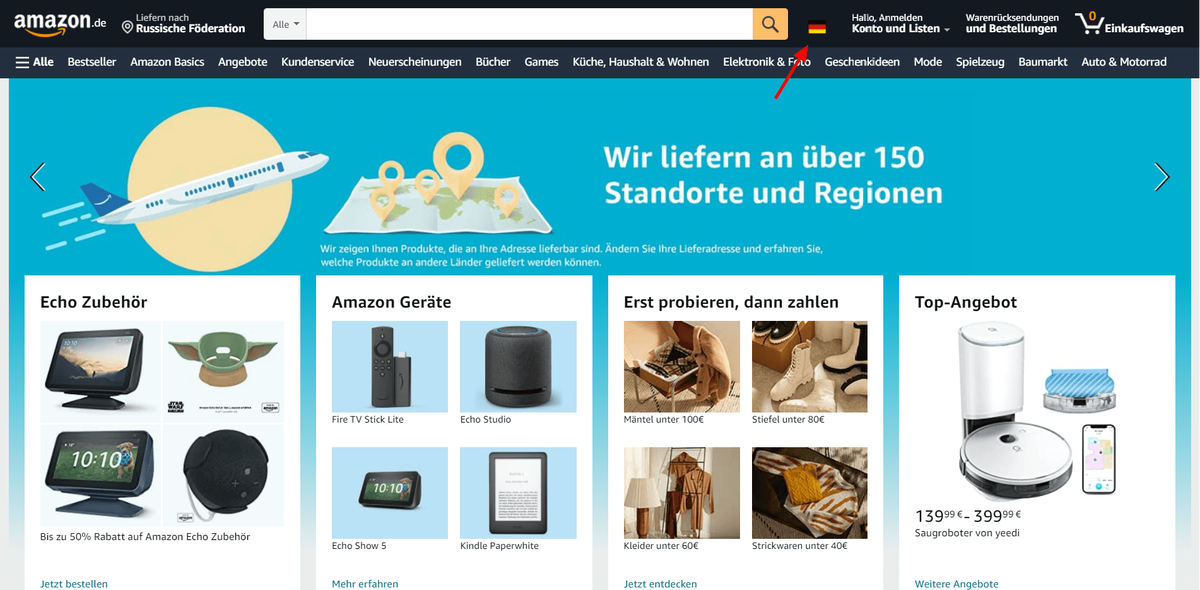Open the Alle hamburger menu
1200x590 pixels.
tap(35, 62)
